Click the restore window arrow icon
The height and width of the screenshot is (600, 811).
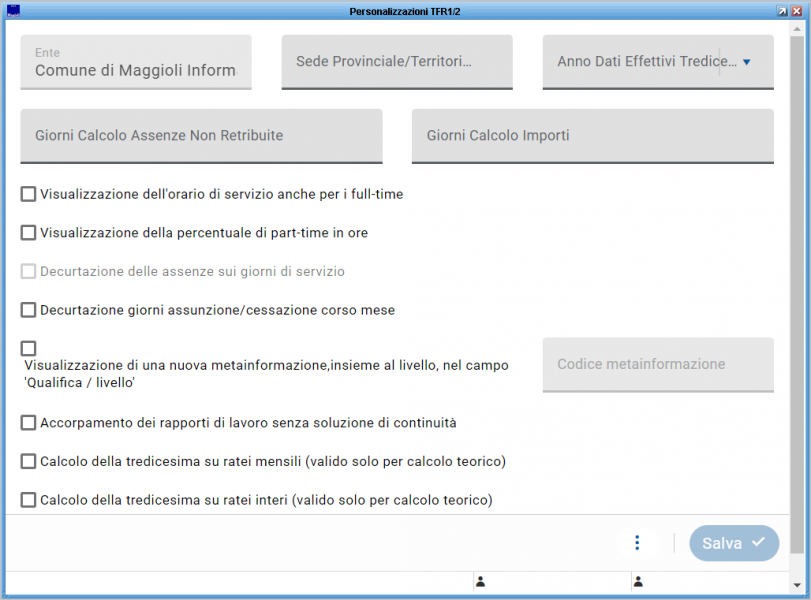[x=782, y=11]
